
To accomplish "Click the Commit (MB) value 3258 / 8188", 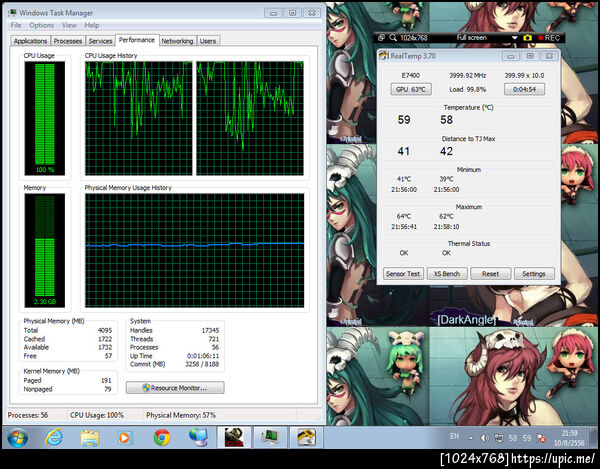I will pos(202,364).
